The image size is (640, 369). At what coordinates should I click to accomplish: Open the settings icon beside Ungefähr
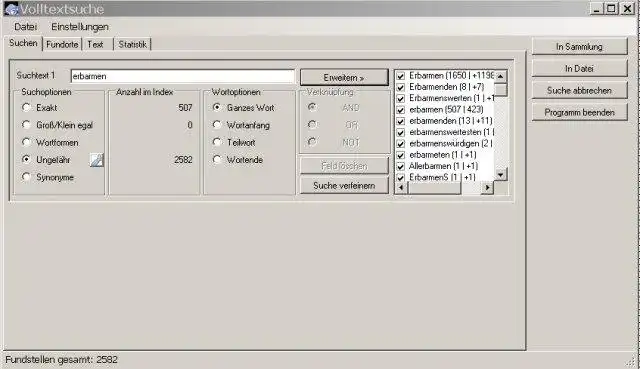click(x=97, y=160)
